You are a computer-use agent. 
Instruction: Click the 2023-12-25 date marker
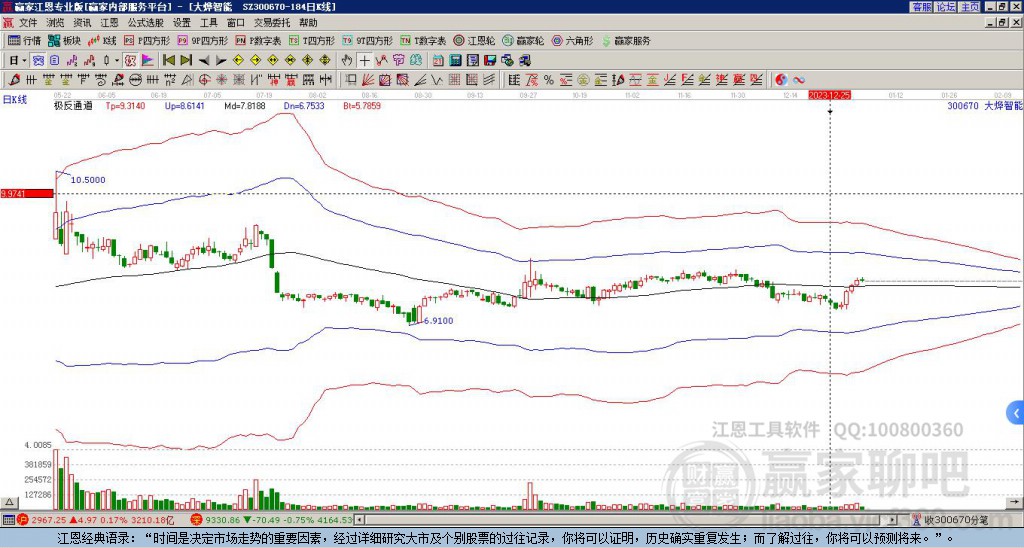829,95
